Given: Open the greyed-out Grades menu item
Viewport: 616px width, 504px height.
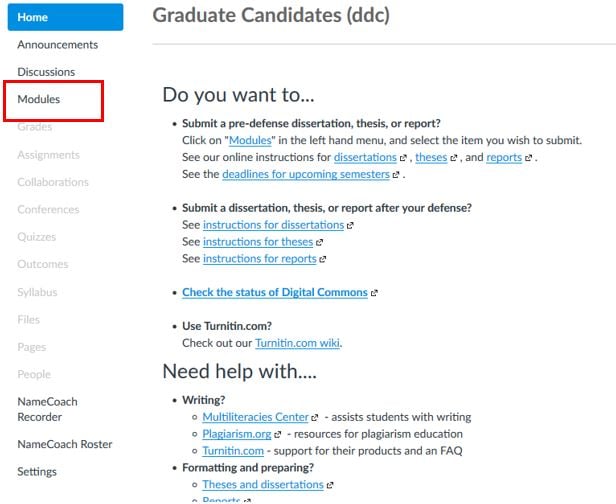Looking at the screenshot, I should click(35, 127).
